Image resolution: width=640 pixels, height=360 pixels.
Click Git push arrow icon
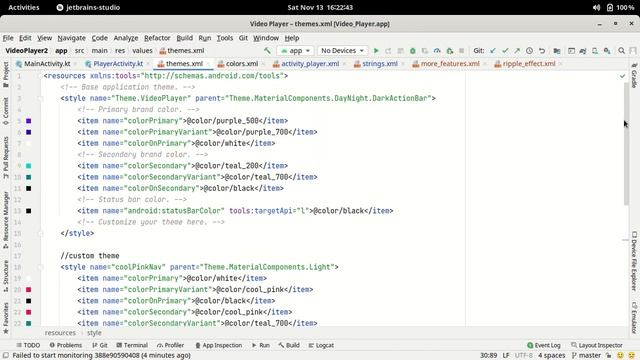click(x=517, y=51)
